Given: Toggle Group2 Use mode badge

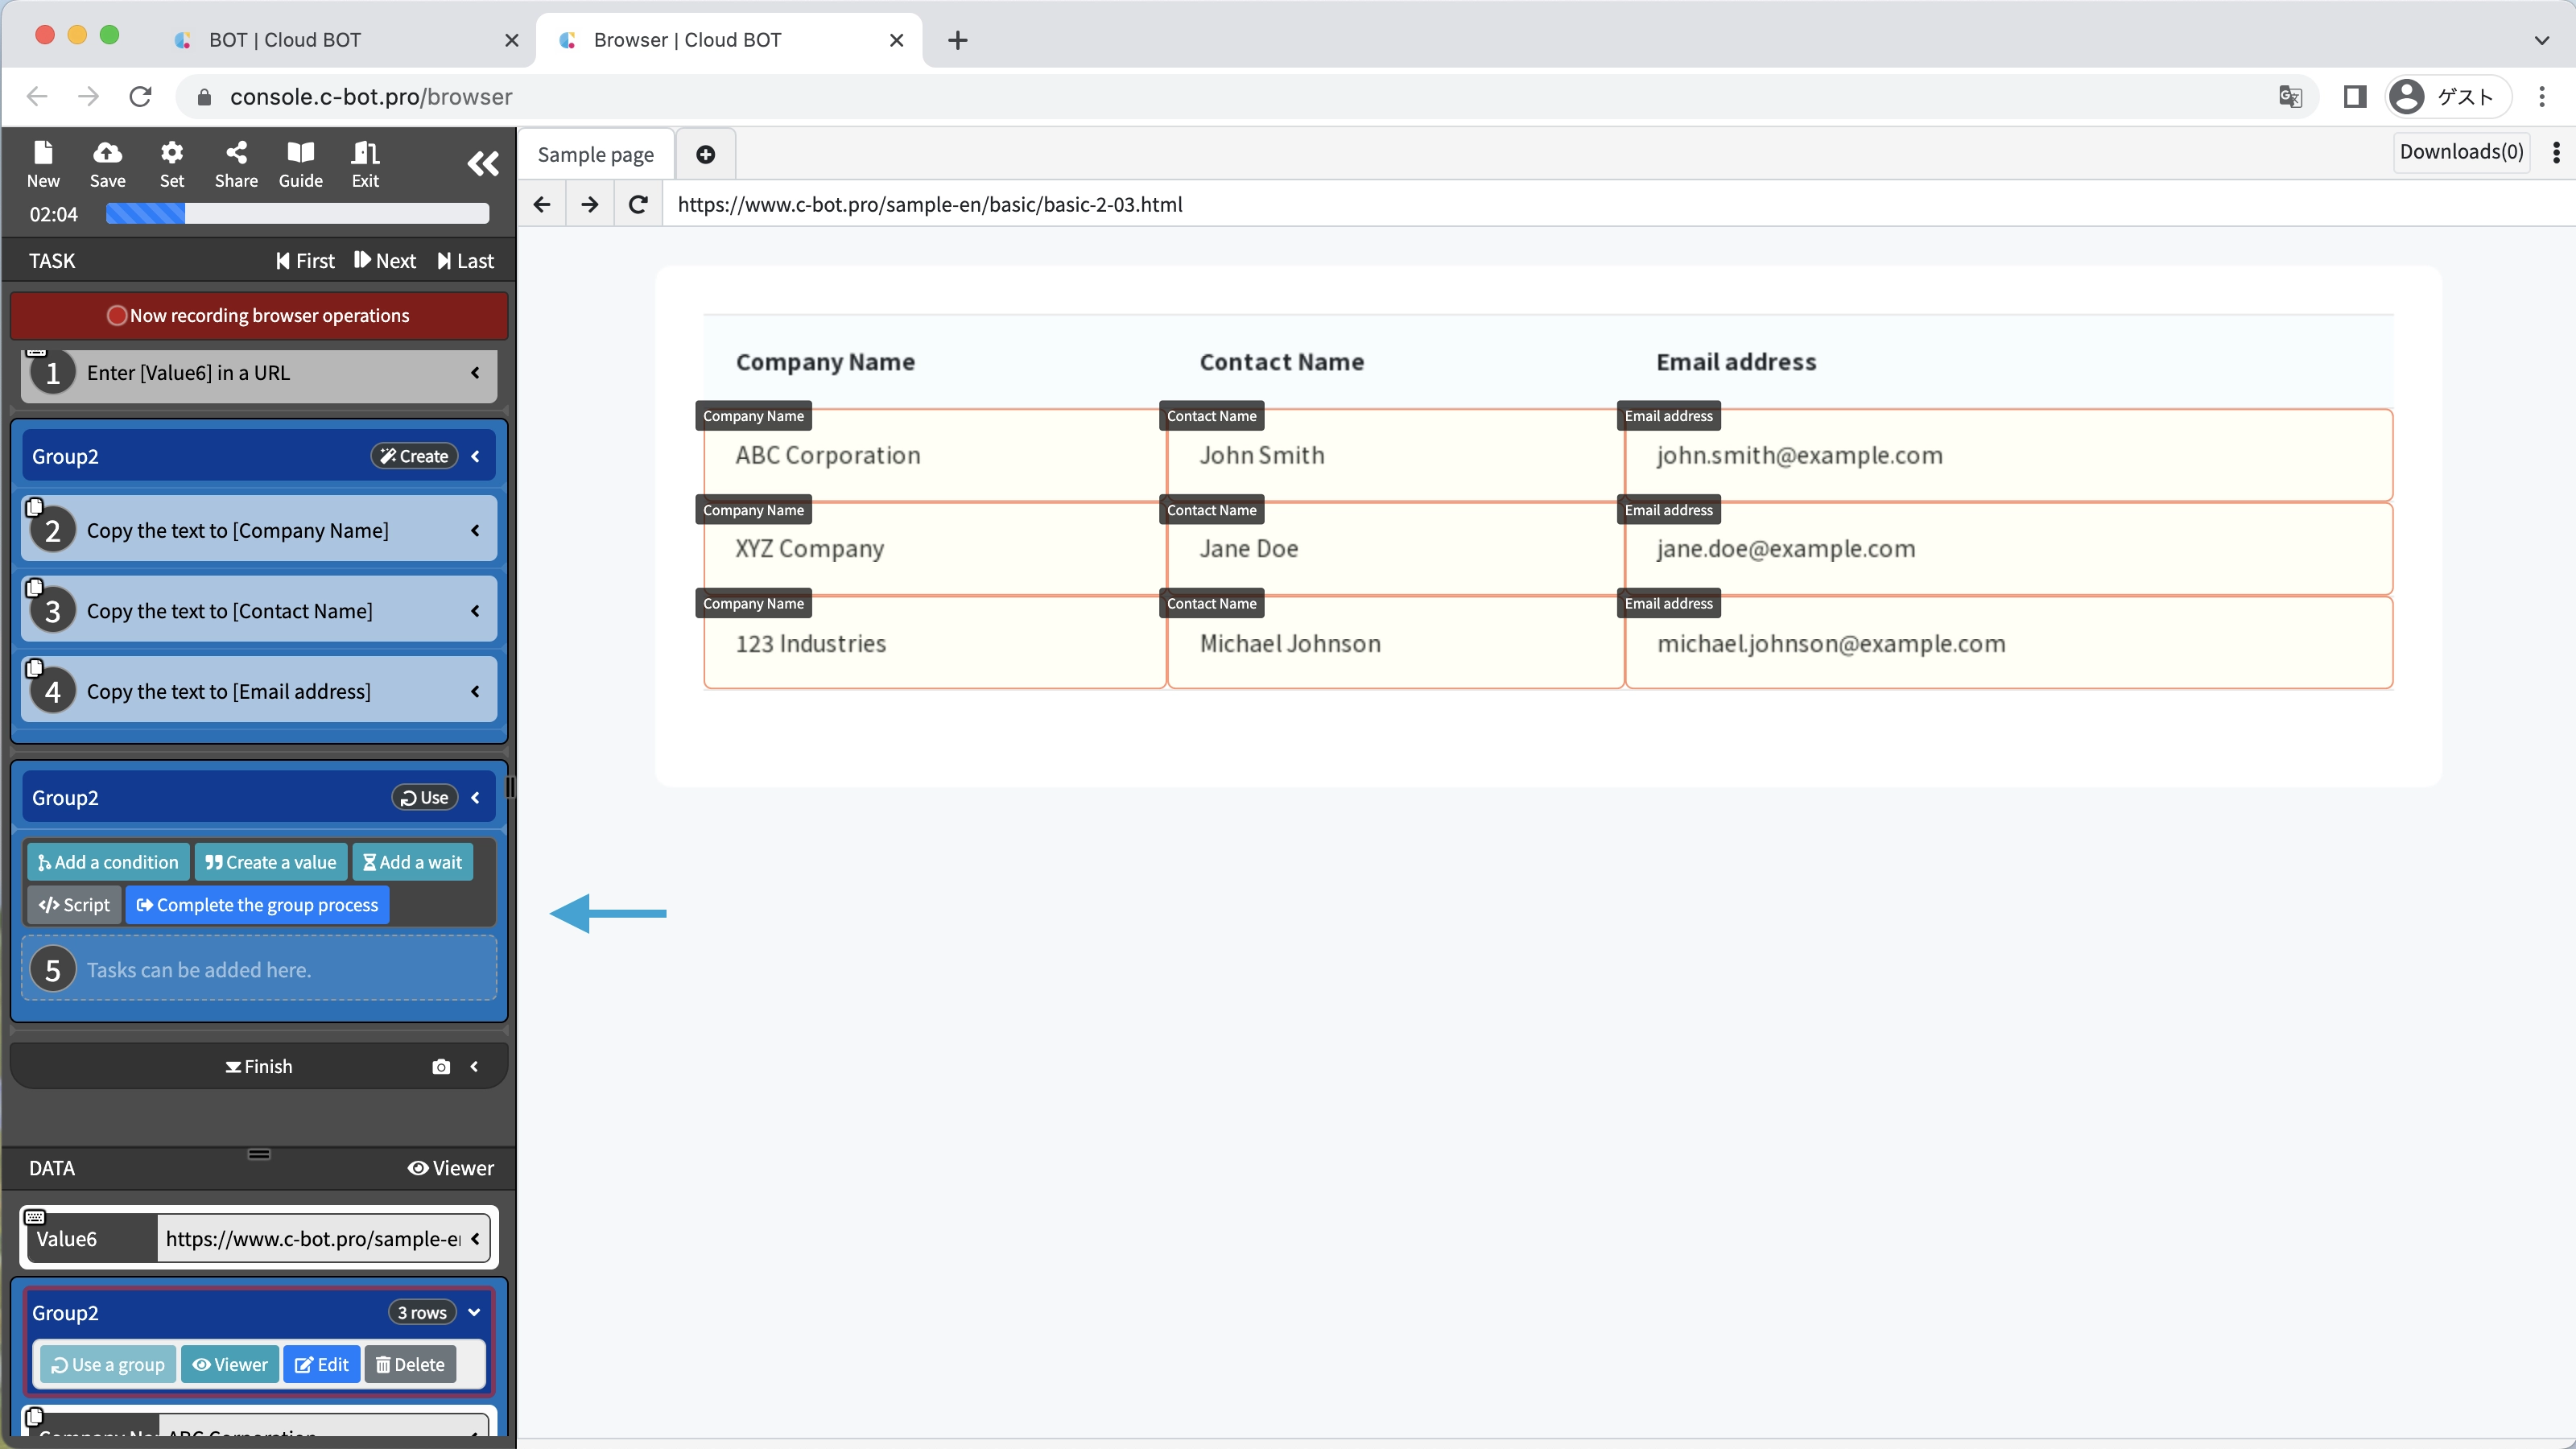Looking at the screenshot, I should point(424,797).
